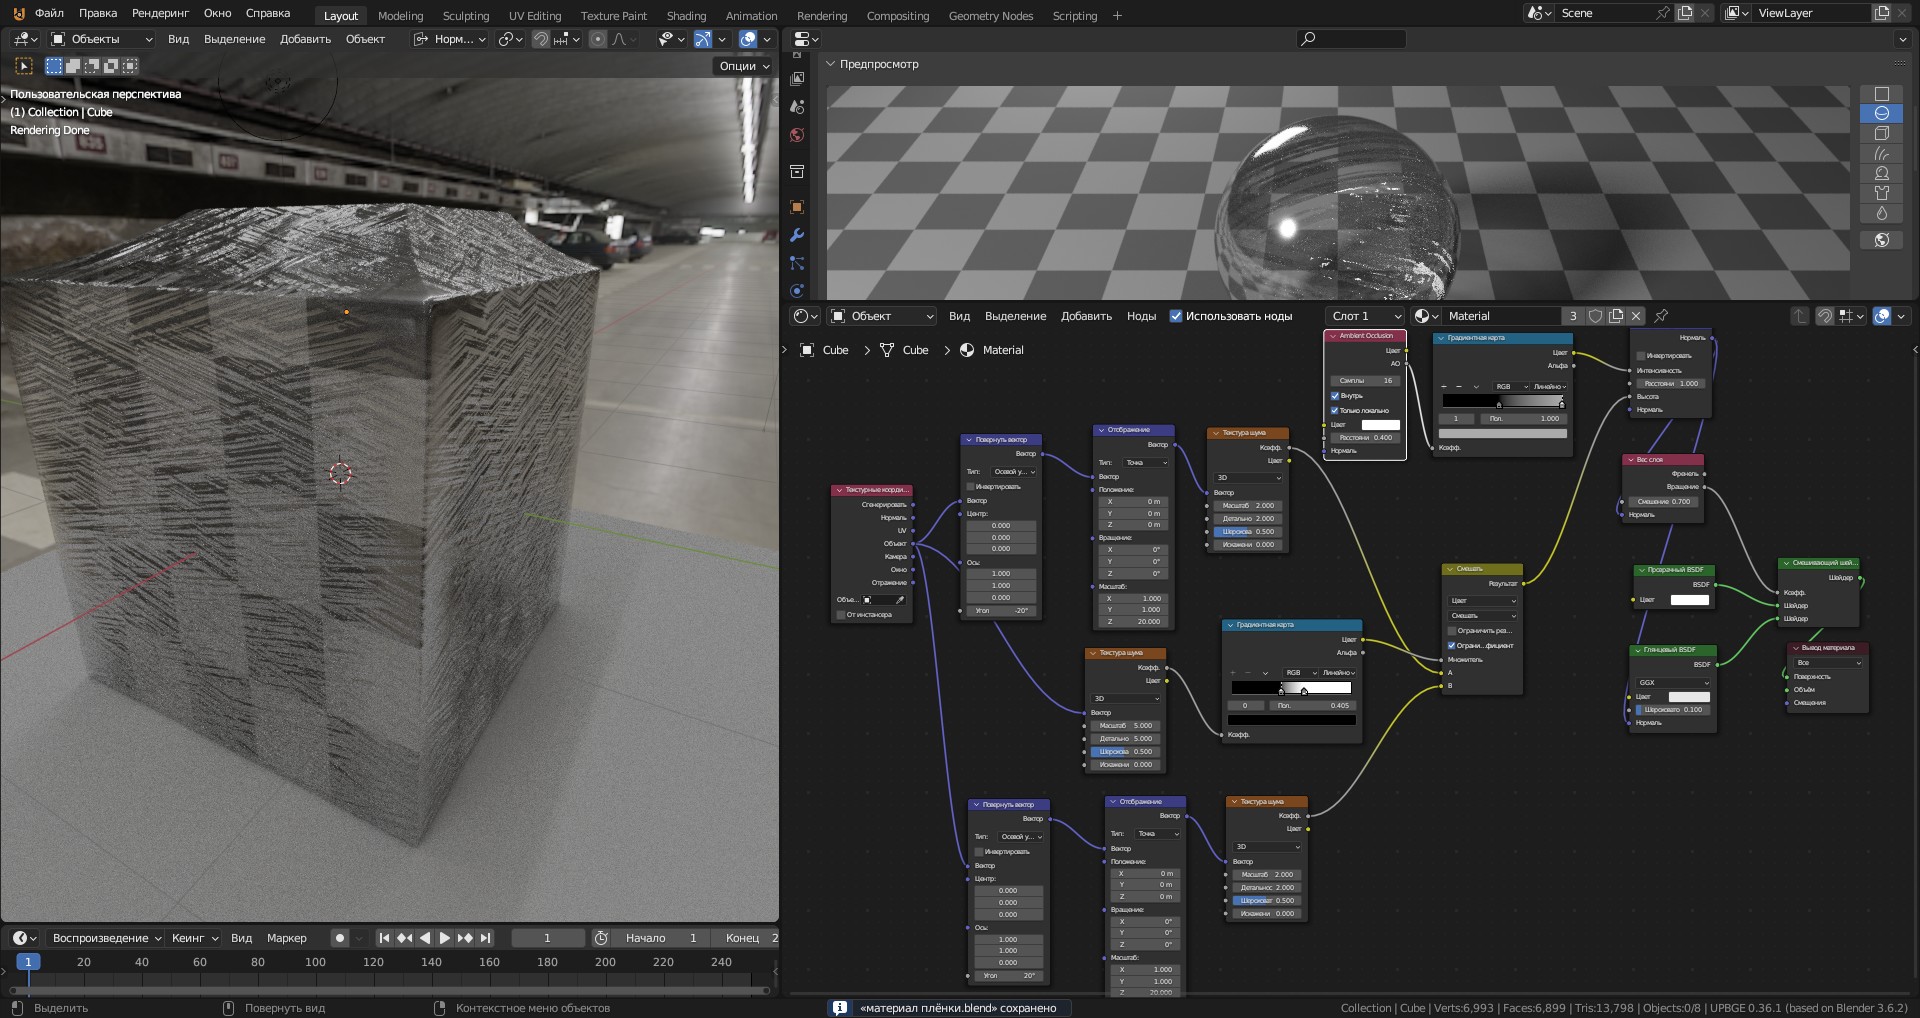The image size is (1920, 1018).
Task: Open the Particles properties tab
Action: pos(797,263)
